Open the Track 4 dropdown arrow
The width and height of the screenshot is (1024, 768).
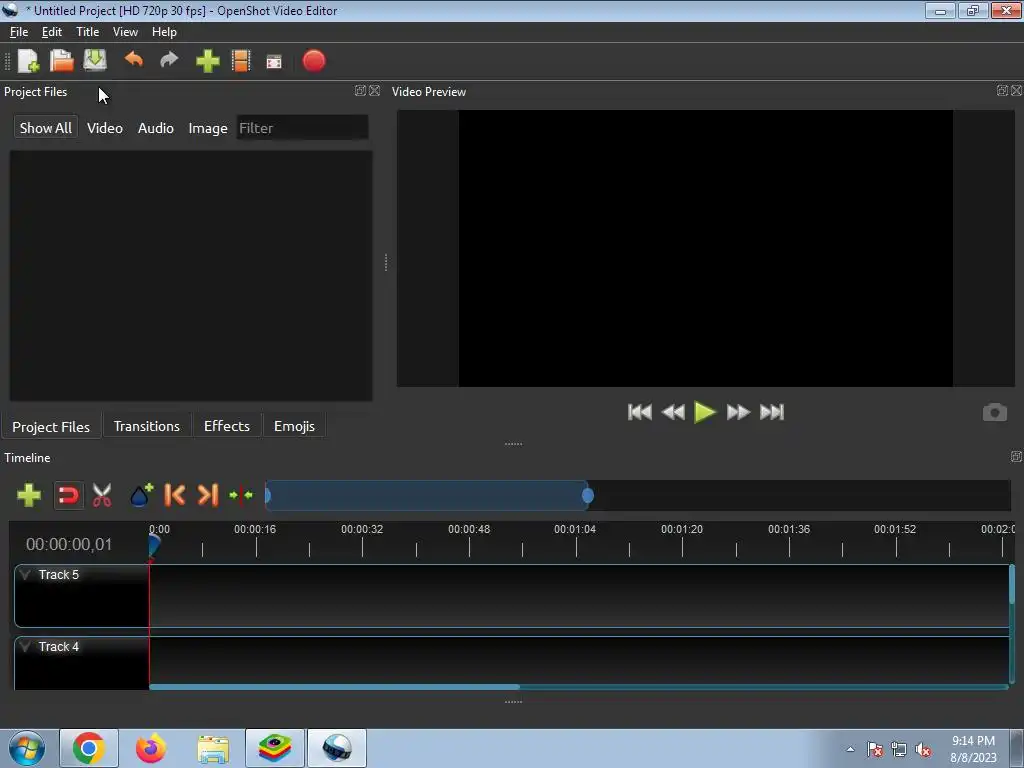[x=25, y=647]
